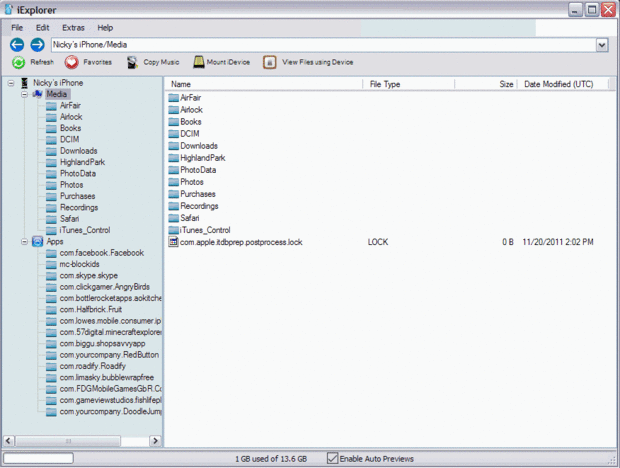Click the AirFair folder icon in file list
The height and width of the screenshot is (468, 620).
[x=174, y=98]
